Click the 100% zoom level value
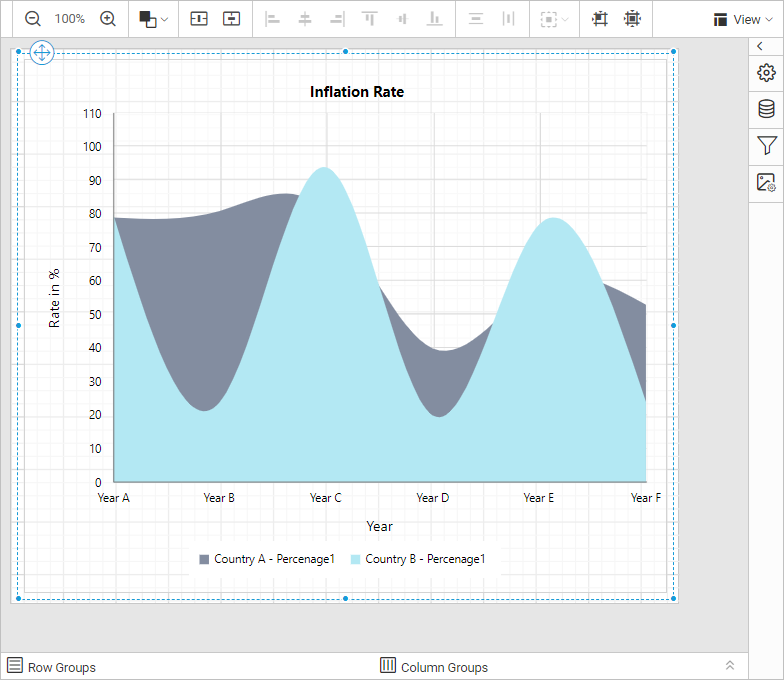Image resolution: width=784 pixels, height=680 pixels. coord(70,19)
